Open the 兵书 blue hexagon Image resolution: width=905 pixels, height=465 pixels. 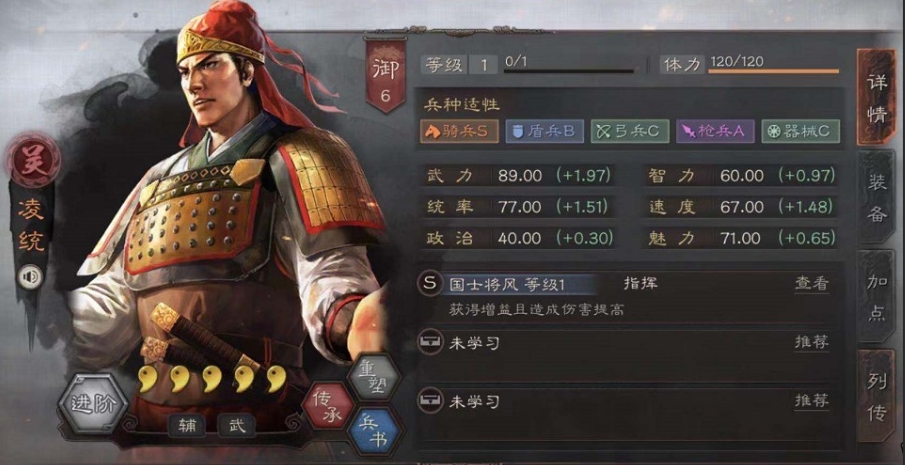(x=374, y=432)
